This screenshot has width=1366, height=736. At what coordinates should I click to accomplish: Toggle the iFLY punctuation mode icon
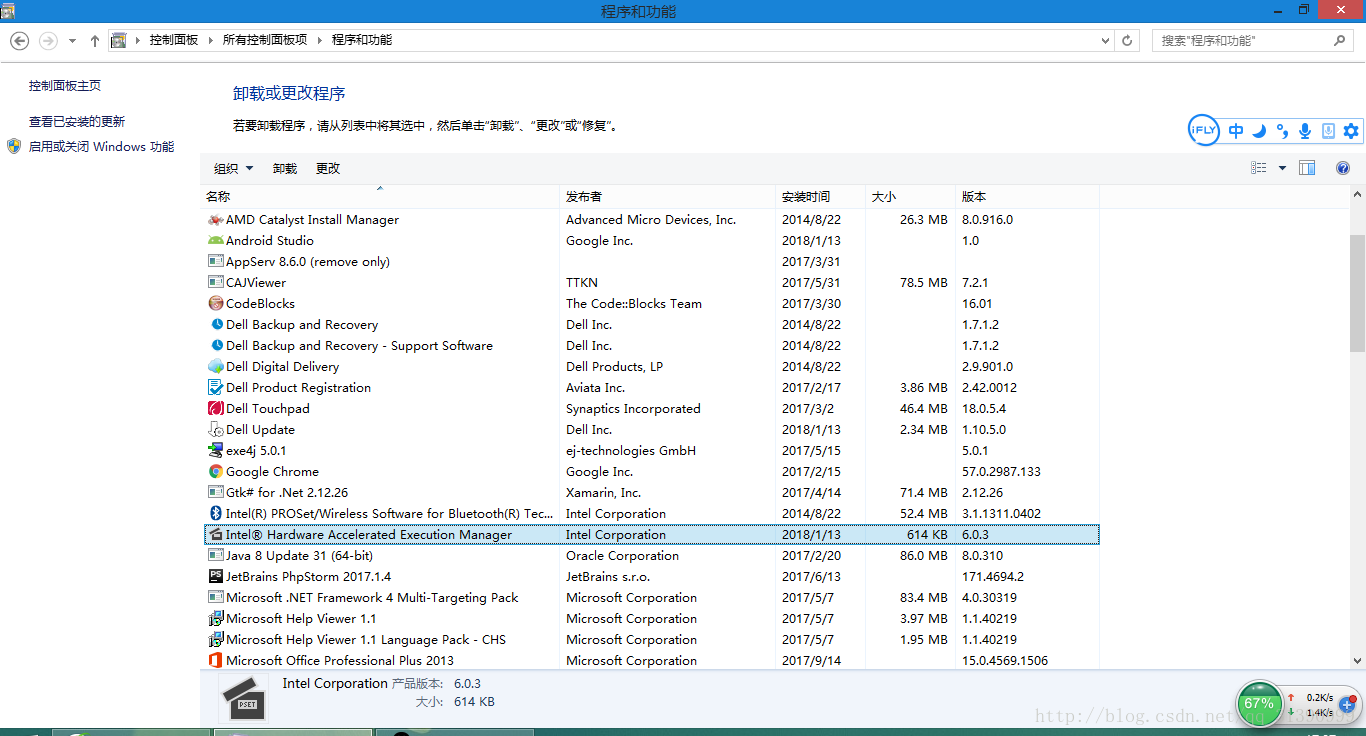[1283, 131]
